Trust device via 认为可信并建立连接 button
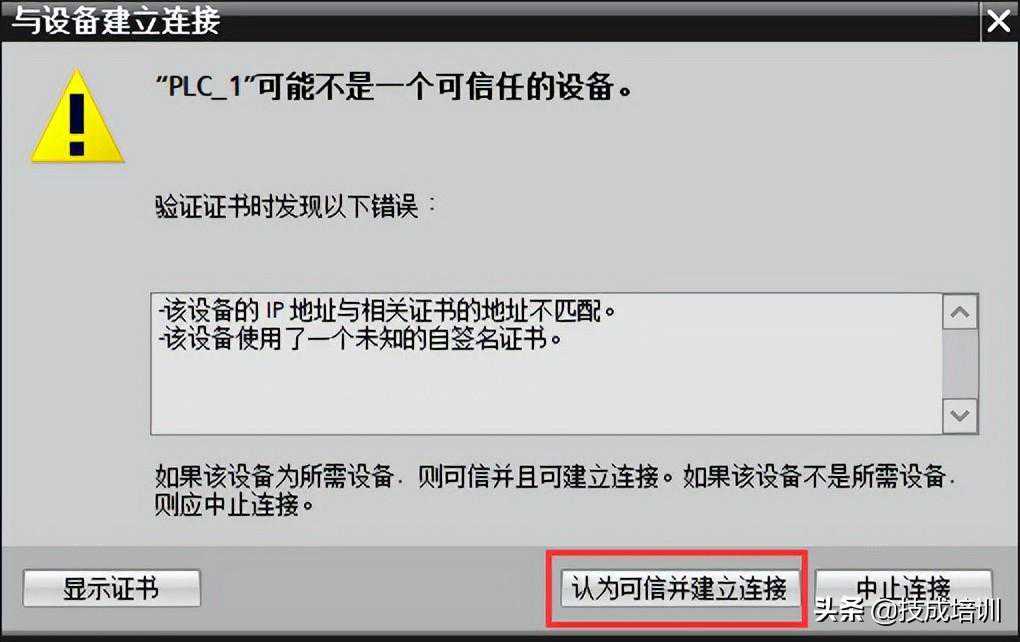1020x642 pixels. click(x=679, y=589)
